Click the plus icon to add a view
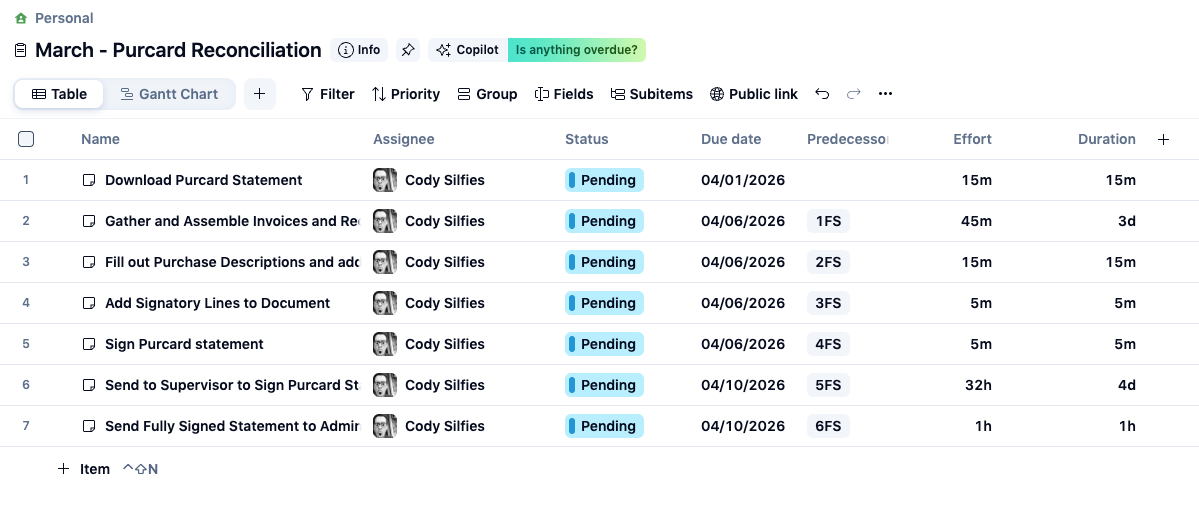The width and height of the screenshot is (1199, 509). pos(259,94)
